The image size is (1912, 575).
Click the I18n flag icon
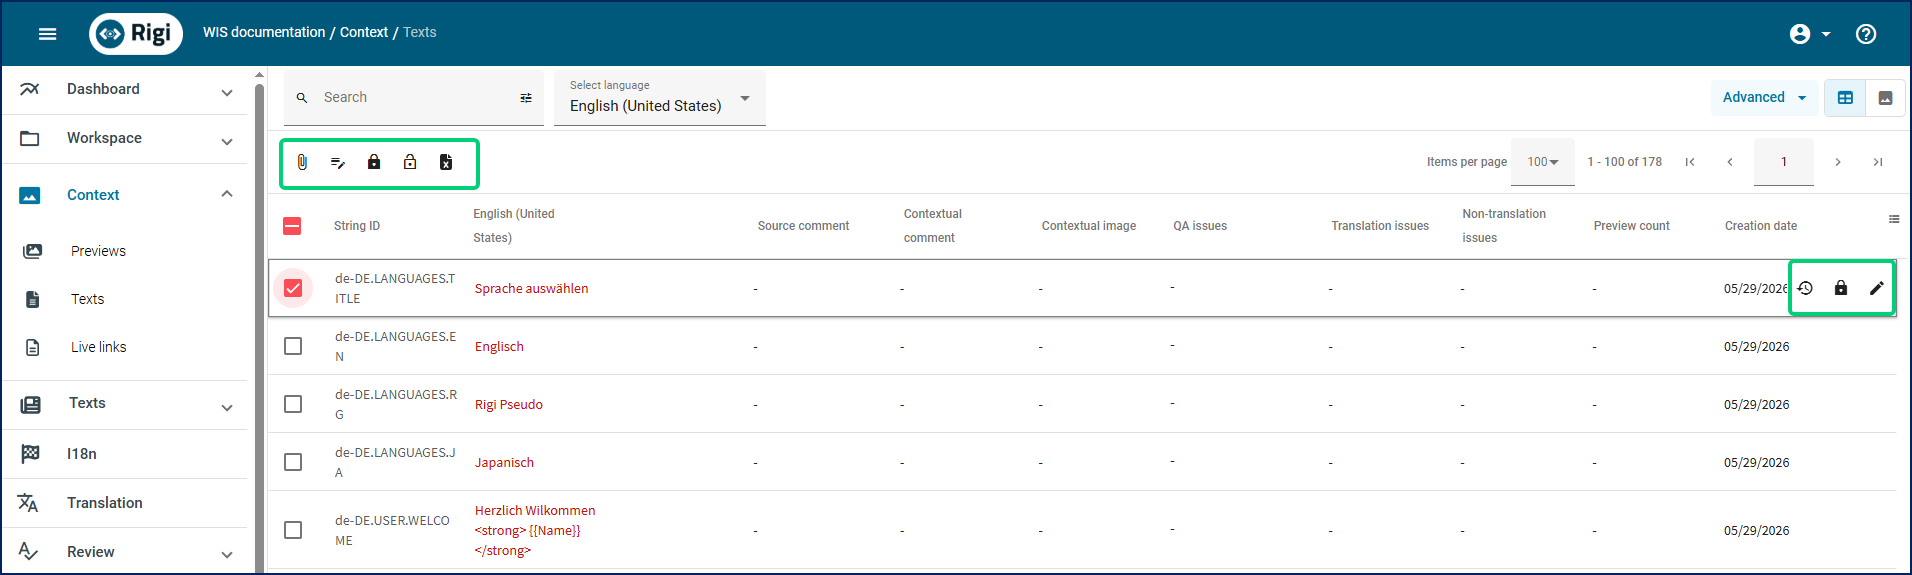pos(30,453)
